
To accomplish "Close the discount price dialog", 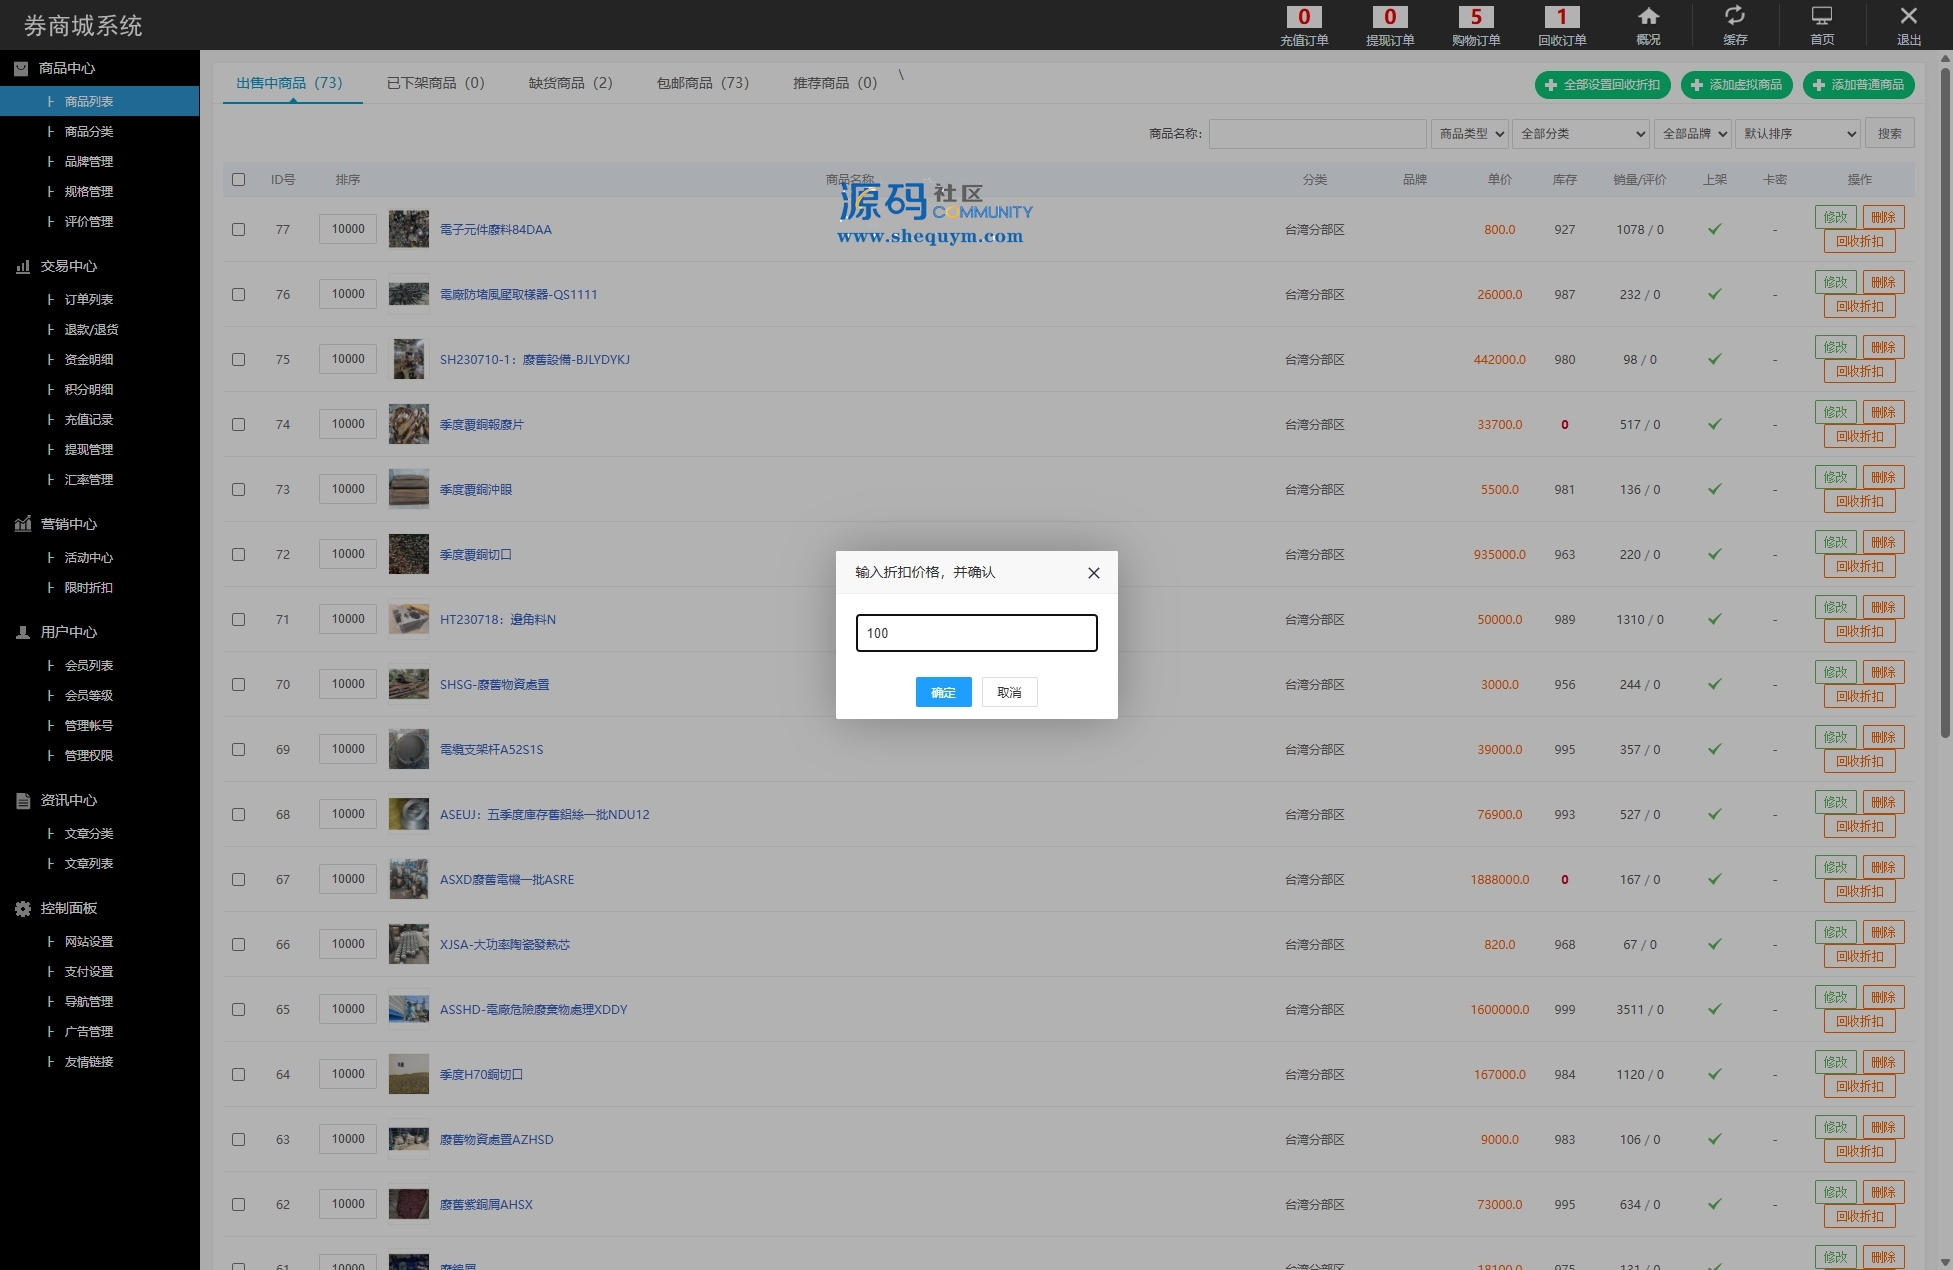I will [x=1093, y=573].
